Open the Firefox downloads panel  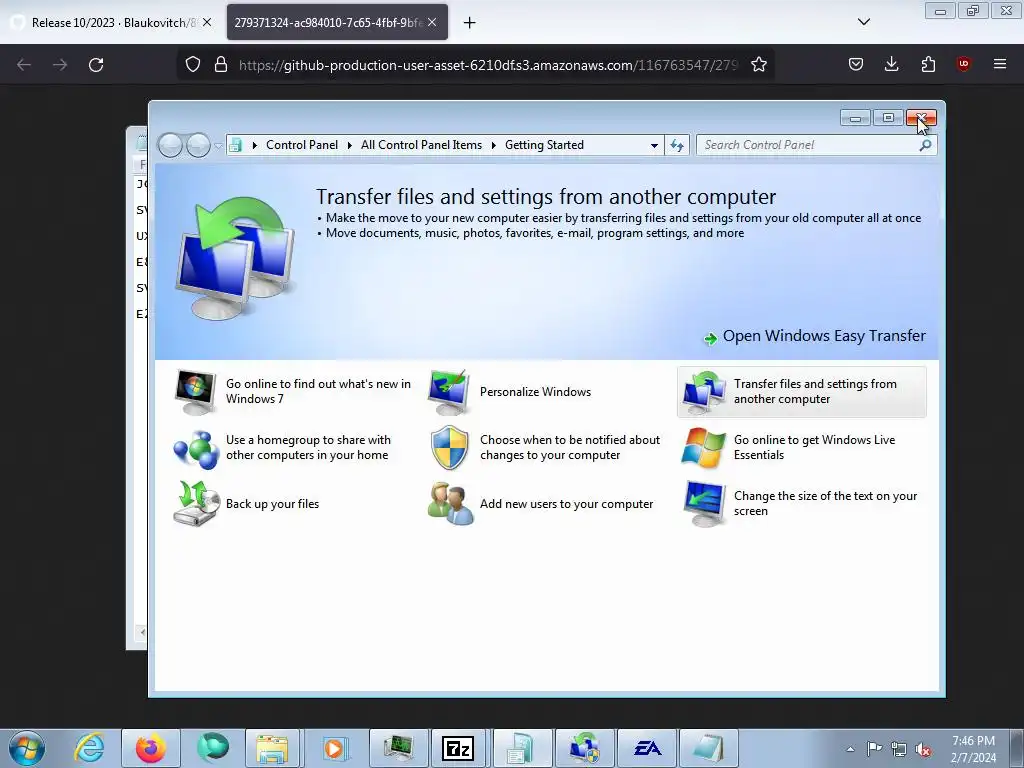pyautogui.click(x=891, y=64)
